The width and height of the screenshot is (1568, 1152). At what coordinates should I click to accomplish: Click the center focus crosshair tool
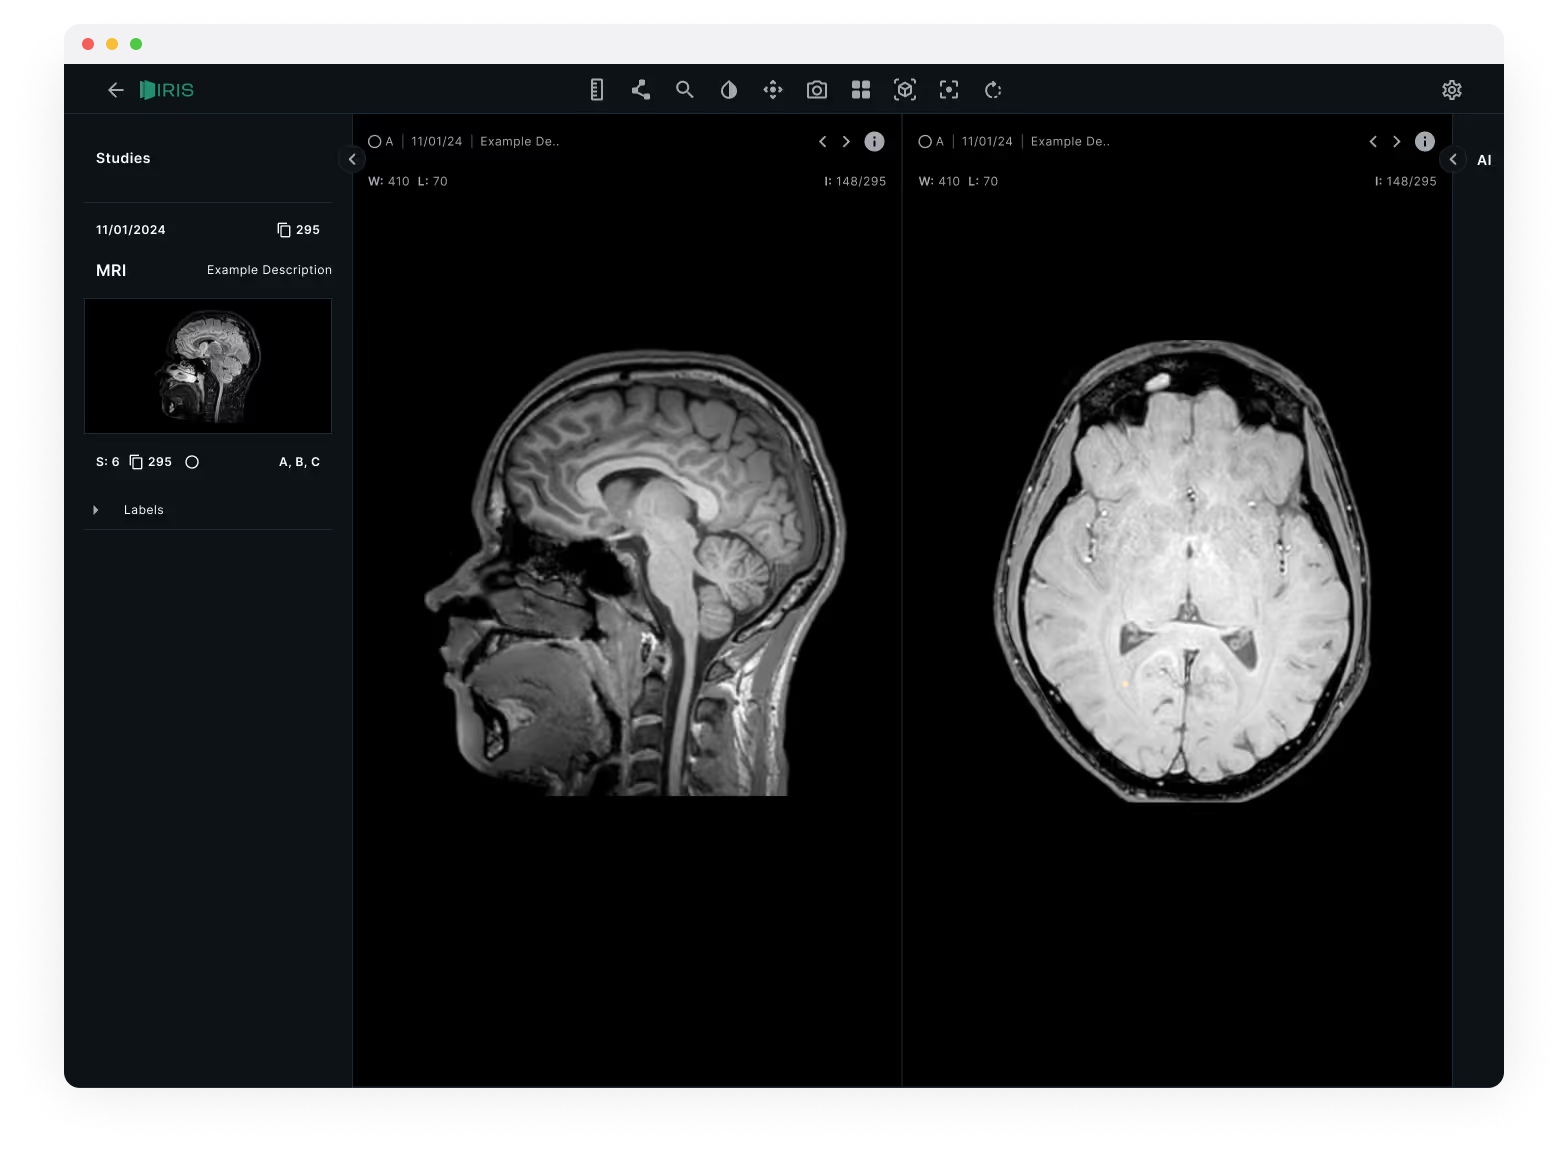pyautogui.click(x=949, y=90)
